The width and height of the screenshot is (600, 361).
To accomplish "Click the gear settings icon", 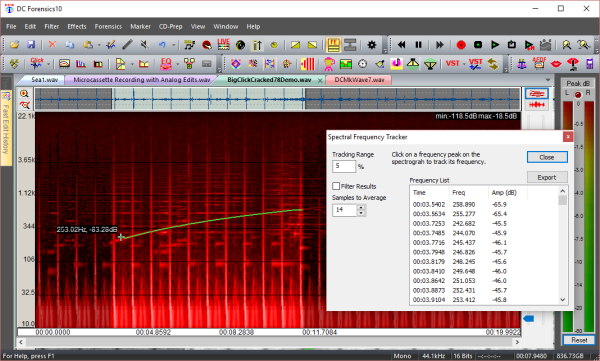I will (372, 45).
